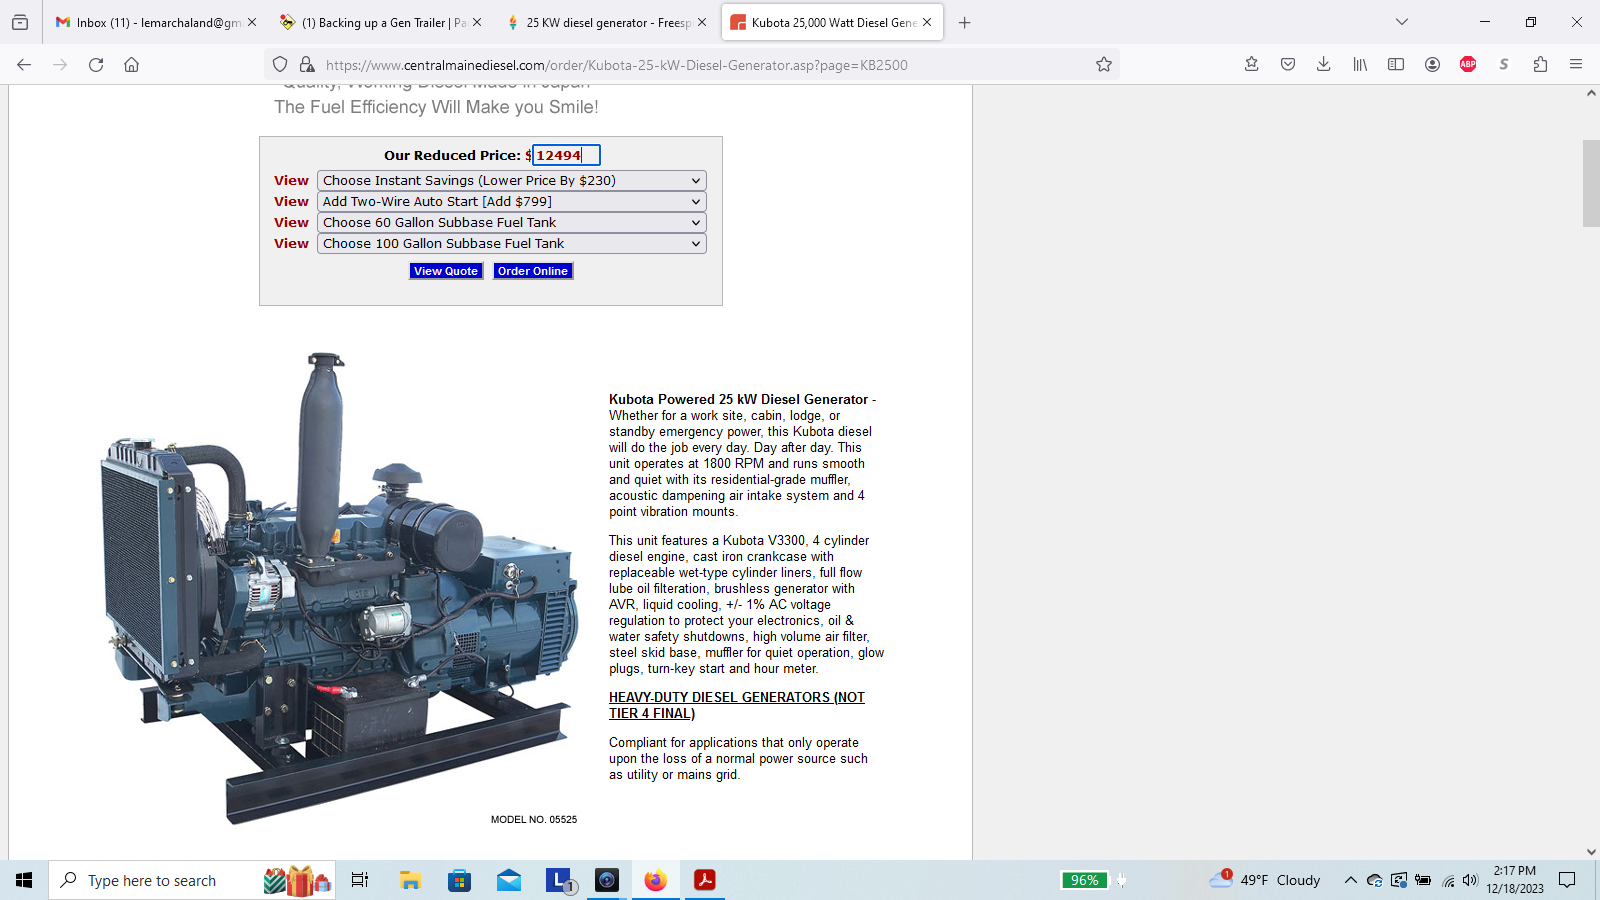The image size is (1600, 900).
Task: Open Adobe Acrobat from the taskbar
Action: 705,880
